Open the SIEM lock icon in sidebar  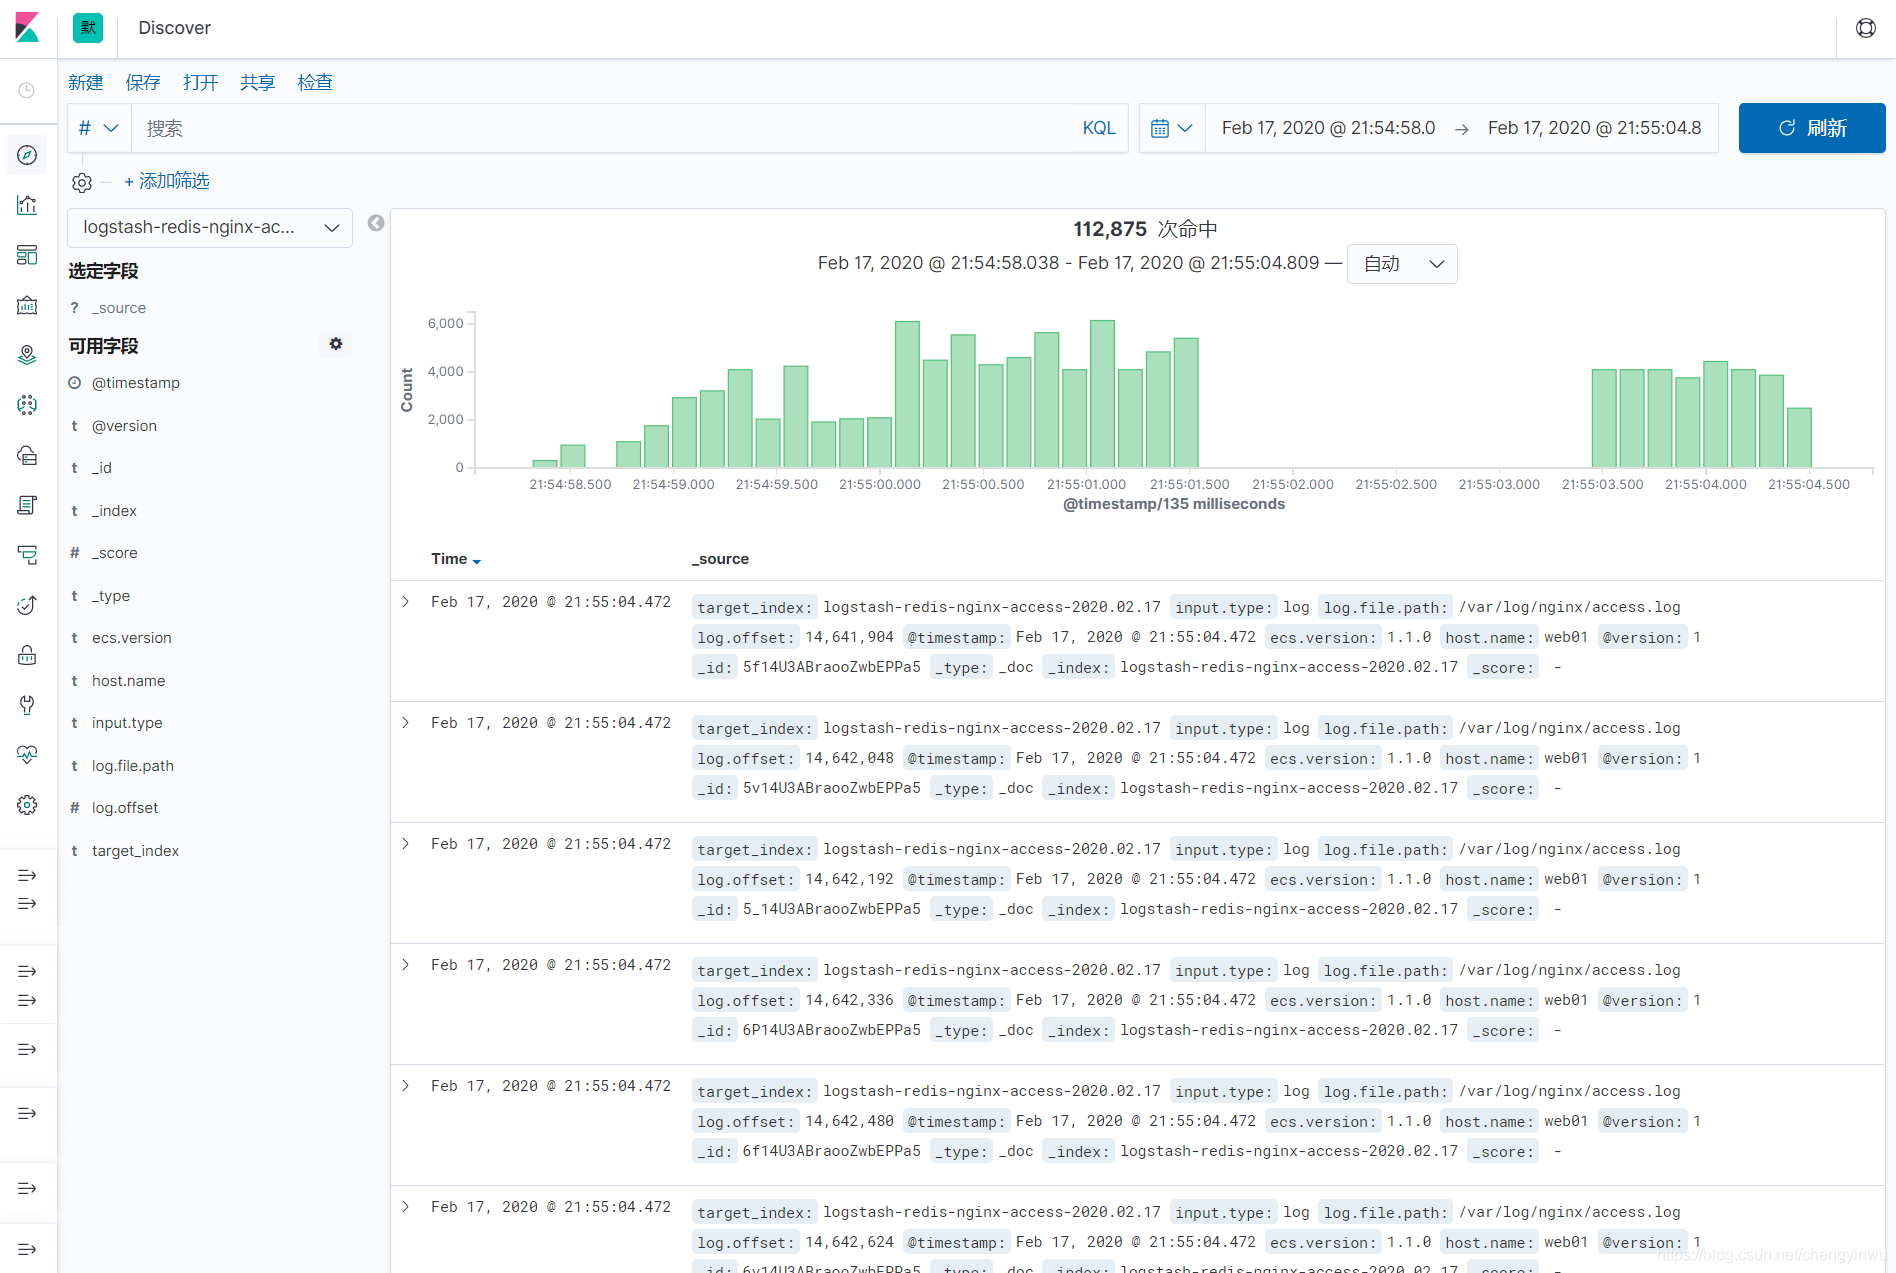pyautogui.click(x=27, y=655)
